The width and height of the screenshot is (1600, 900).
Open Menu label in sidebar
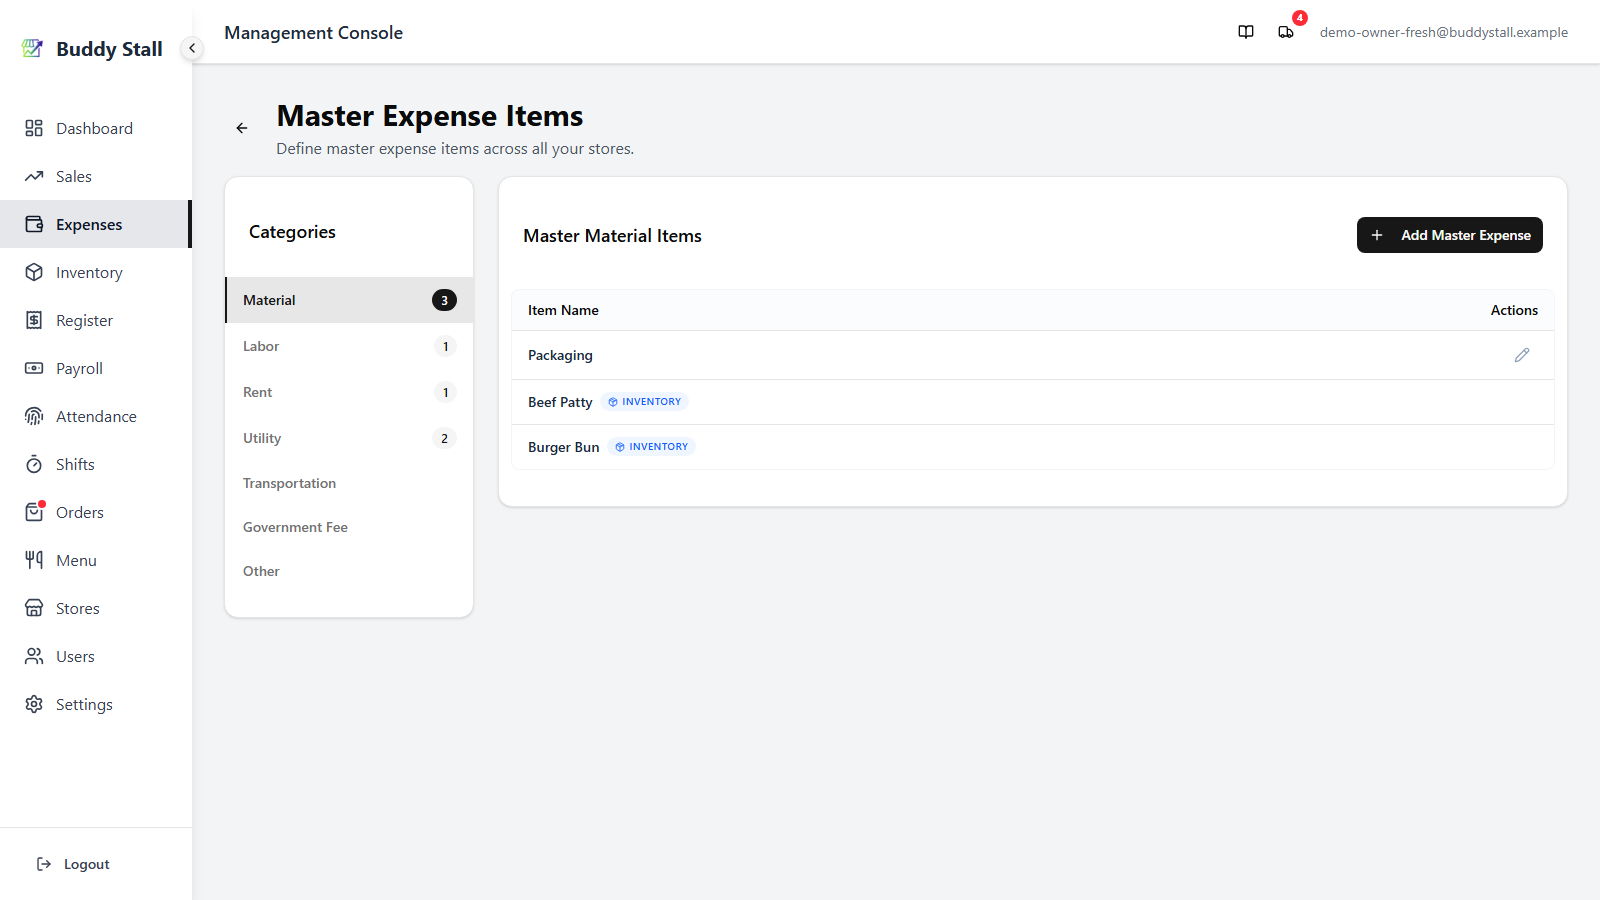(76, 560)
